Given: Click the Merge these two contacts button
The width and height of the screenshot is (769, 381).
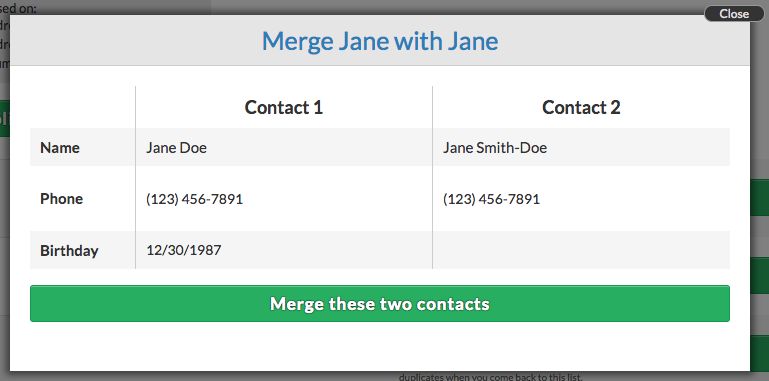Looking at the screenshot, I should click(380, 304).
